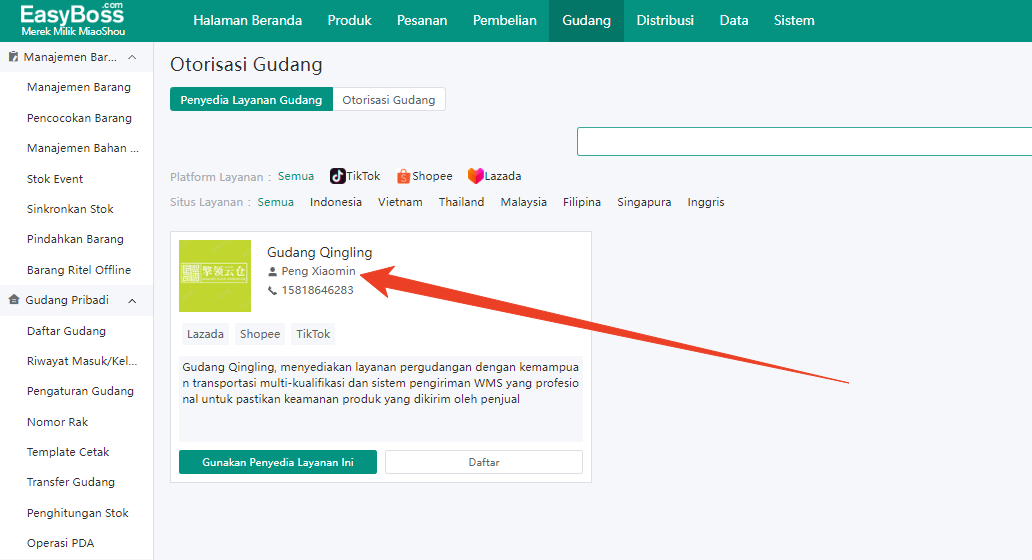Open Pindahkan Barang sidebar item
This screenshot has height=560, width=1032.
[x=75, y=240]
